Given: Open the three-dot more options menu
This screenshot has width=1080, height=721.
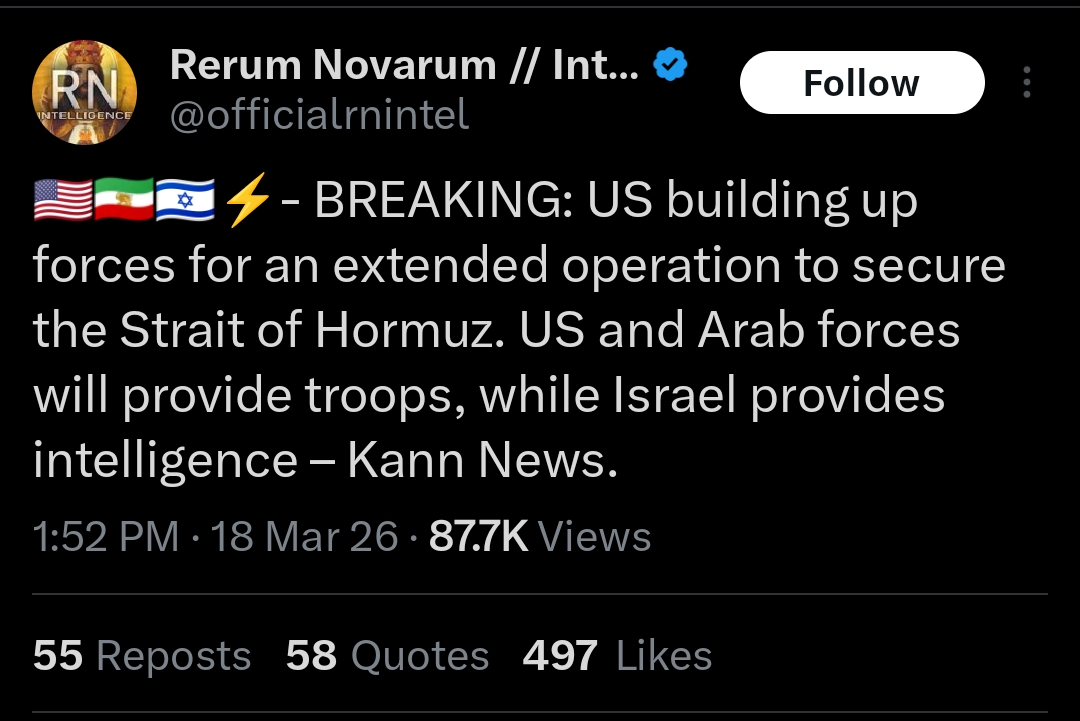Looking at the screenshot, I should click(x=1026, y=83).
